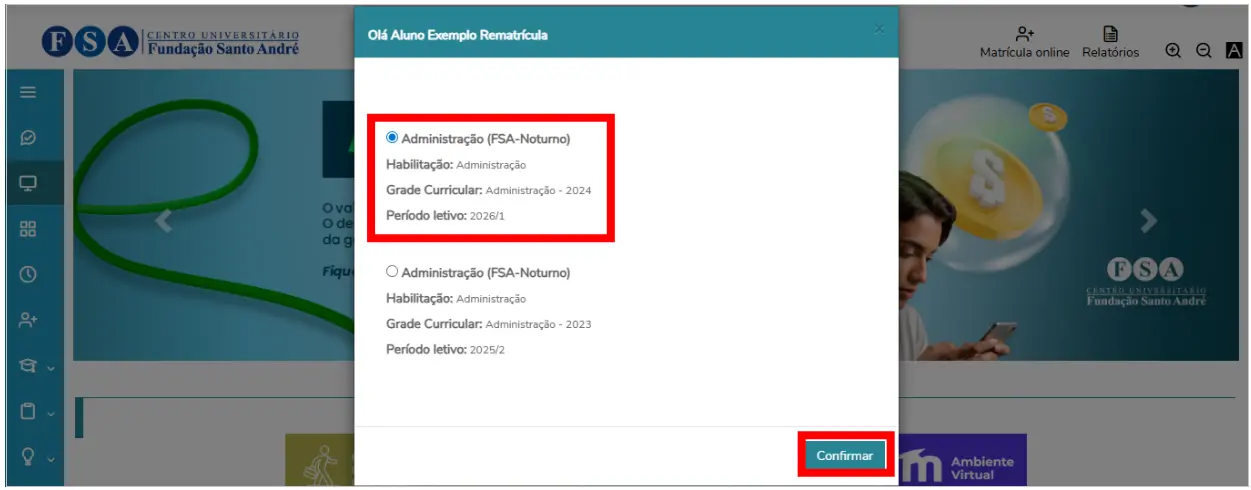Viewport: 1251px width, 490px height.
Task: Click the clock icon in sidebar
Action: (28, 274)
